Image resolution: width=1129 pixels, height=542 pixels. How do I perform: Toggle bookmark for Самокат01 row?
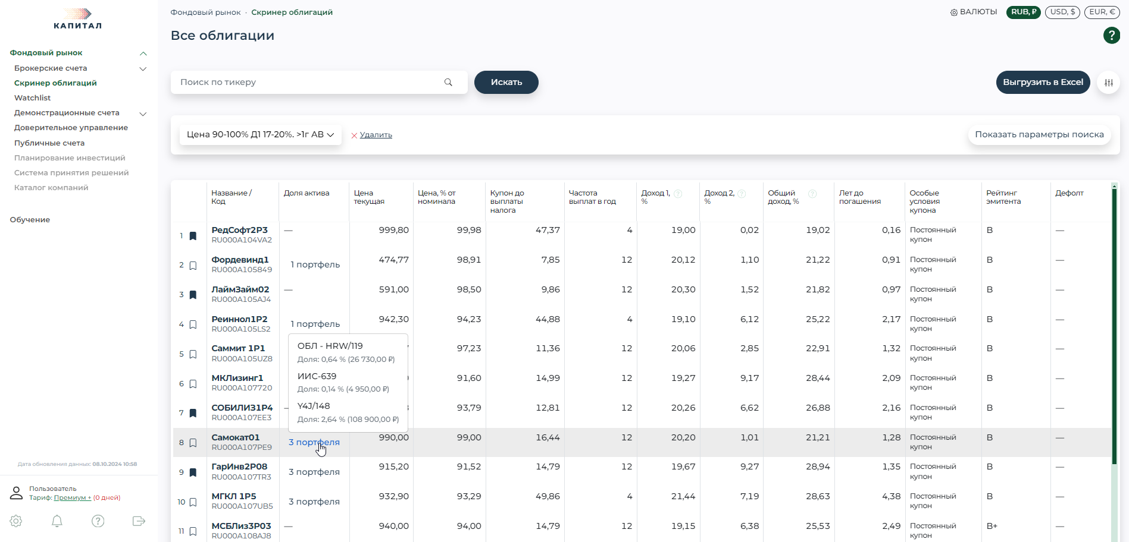coord(193,443)
